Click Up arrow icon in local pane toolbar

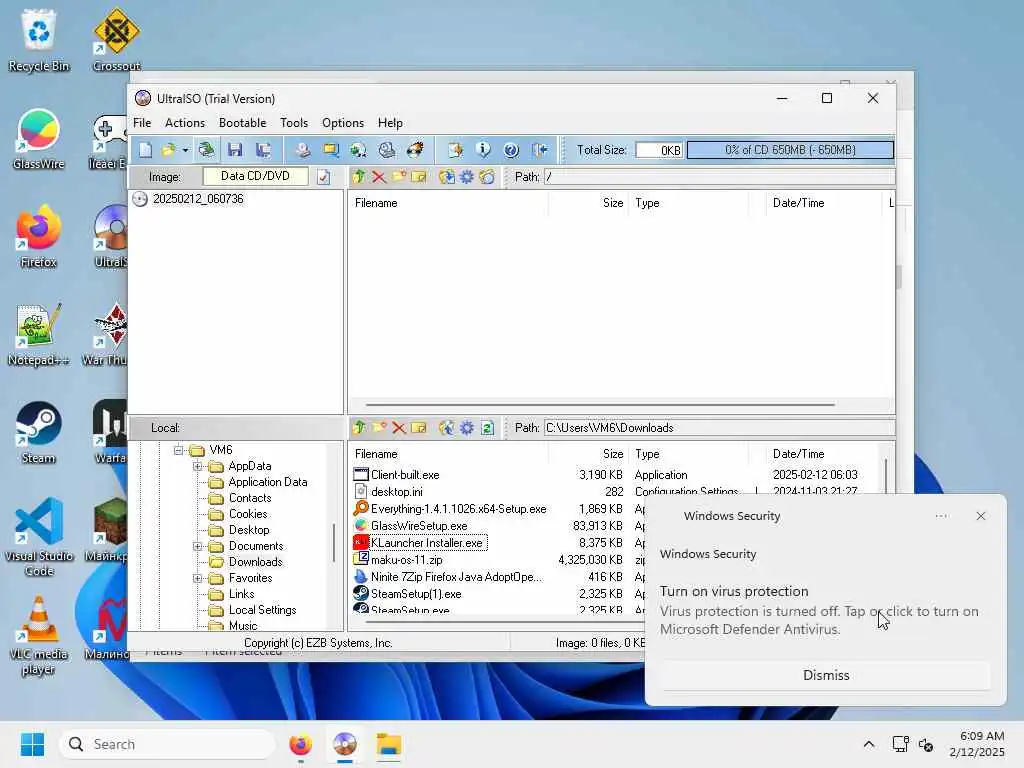tap(359, 428)
